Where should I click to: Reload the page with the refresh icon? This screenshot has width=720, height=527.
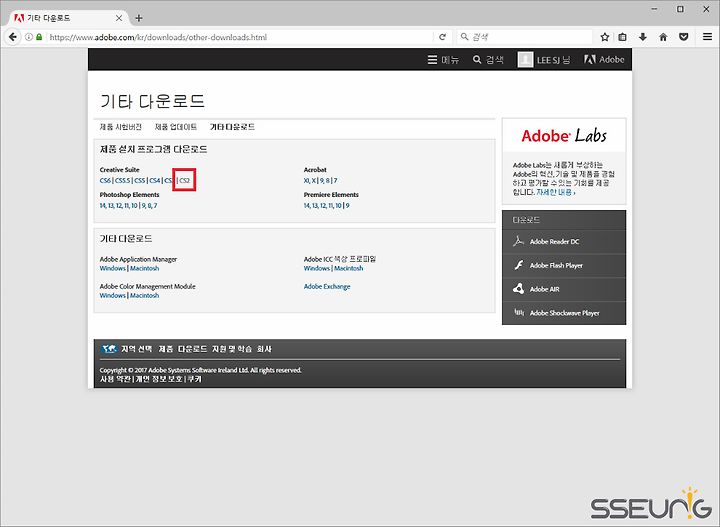point(442,37)
